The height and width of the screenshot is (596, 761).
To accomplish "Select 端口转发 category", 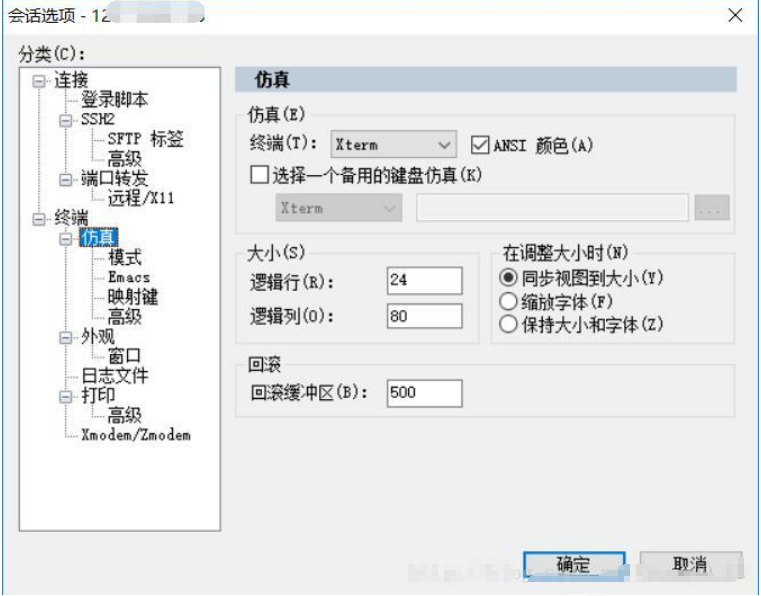I will pyautogui.click(x=114, y=179).
